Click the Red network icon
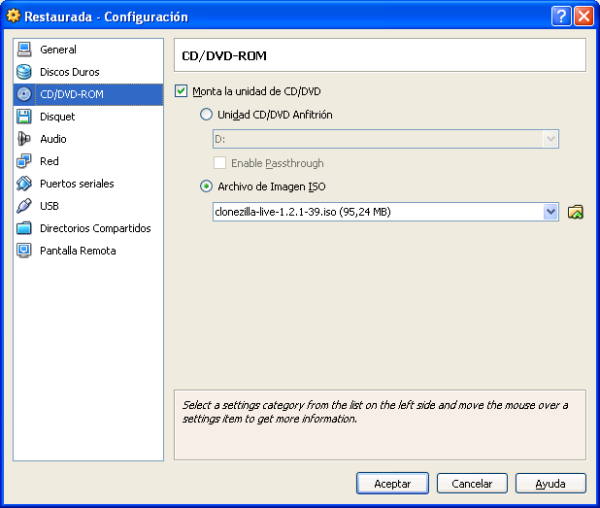This screenshot has height=508, width=600. [24, 161]
